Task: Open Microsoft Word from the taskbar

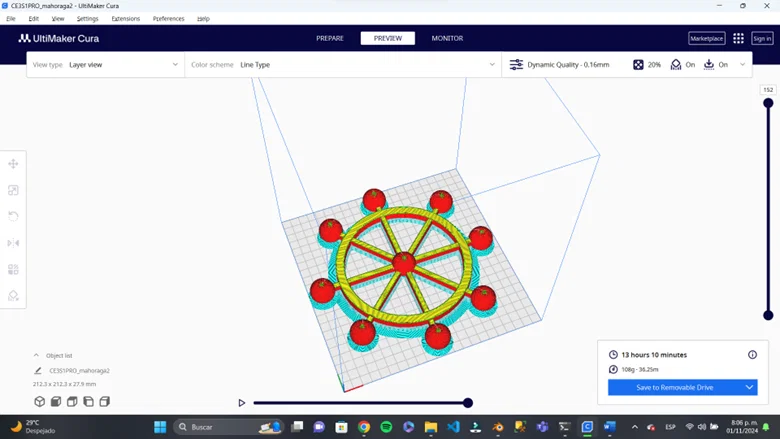Action: pos(609,427)
